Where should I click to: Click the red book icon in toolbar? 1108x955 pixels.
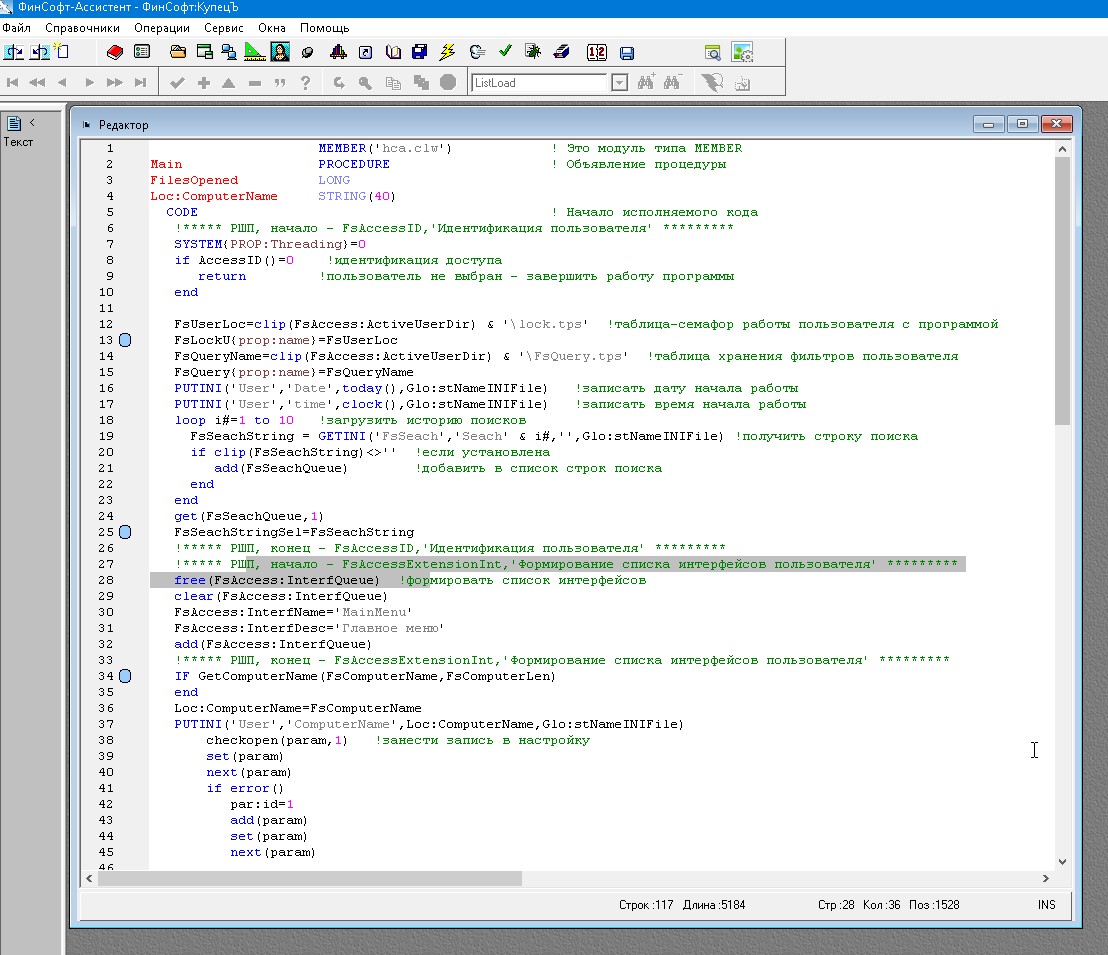[x=115, y=52]
